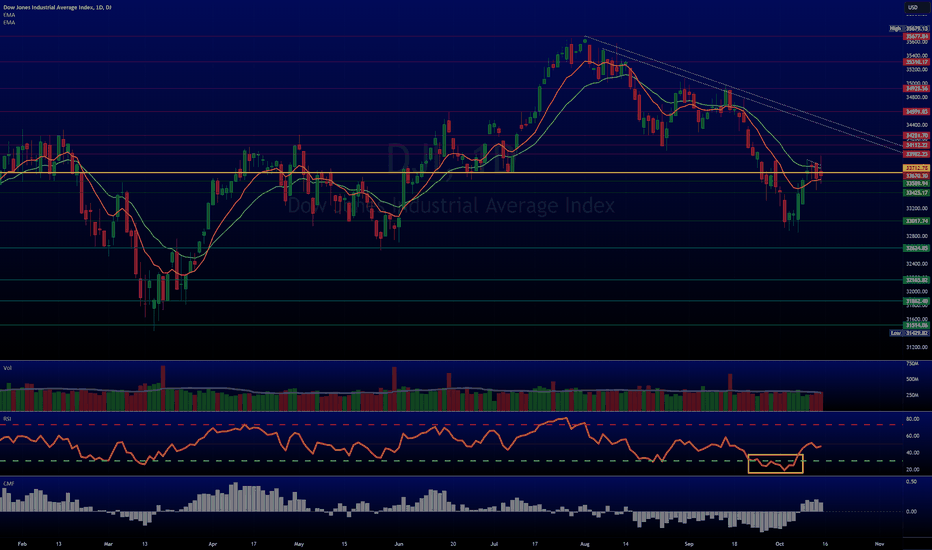Screen dimensions: 932x550
Task: Click the 34400.00 price axis tick
Action: (x=917, y=125)
